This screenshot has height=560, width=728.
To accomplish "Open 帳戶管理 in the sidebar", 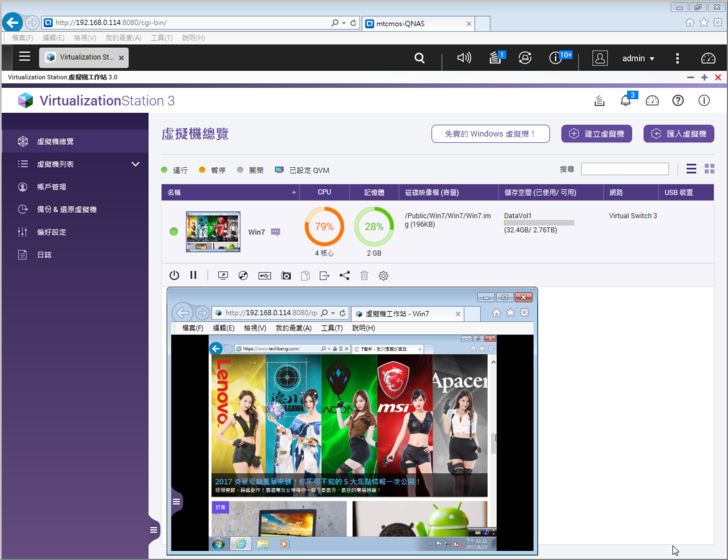I will click(x=51, y=187).
